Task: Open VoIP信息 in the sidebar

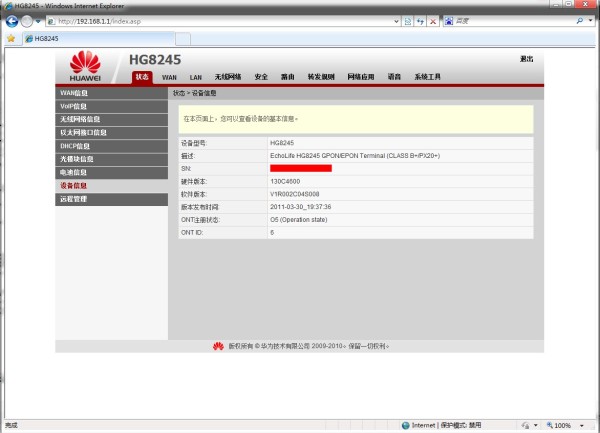Action: tap(75, 105)
